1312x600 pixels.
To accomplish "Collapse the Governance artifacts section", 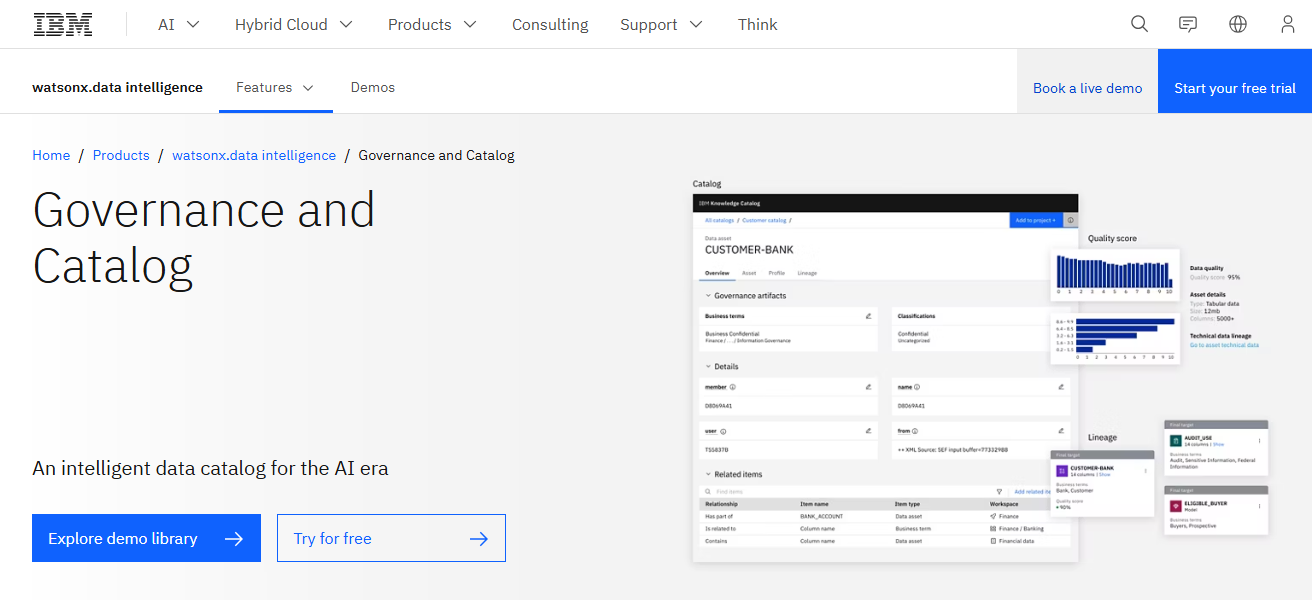I will click(x=707, y=296).
